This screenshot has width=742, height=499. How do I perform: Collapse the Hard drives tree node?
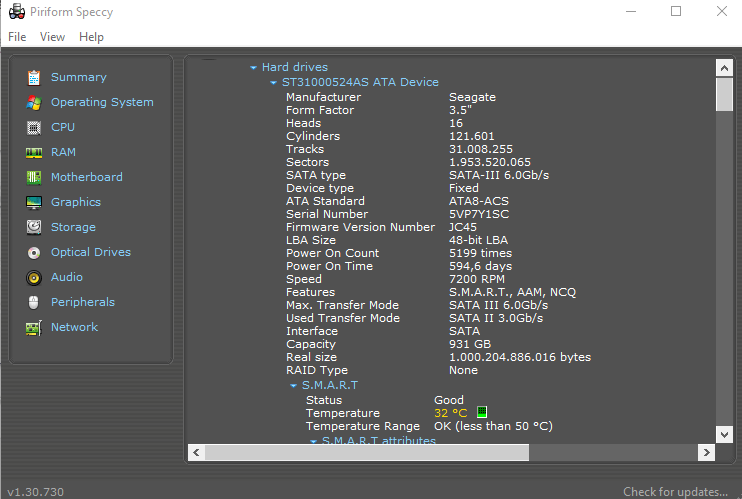click(253, 68)
